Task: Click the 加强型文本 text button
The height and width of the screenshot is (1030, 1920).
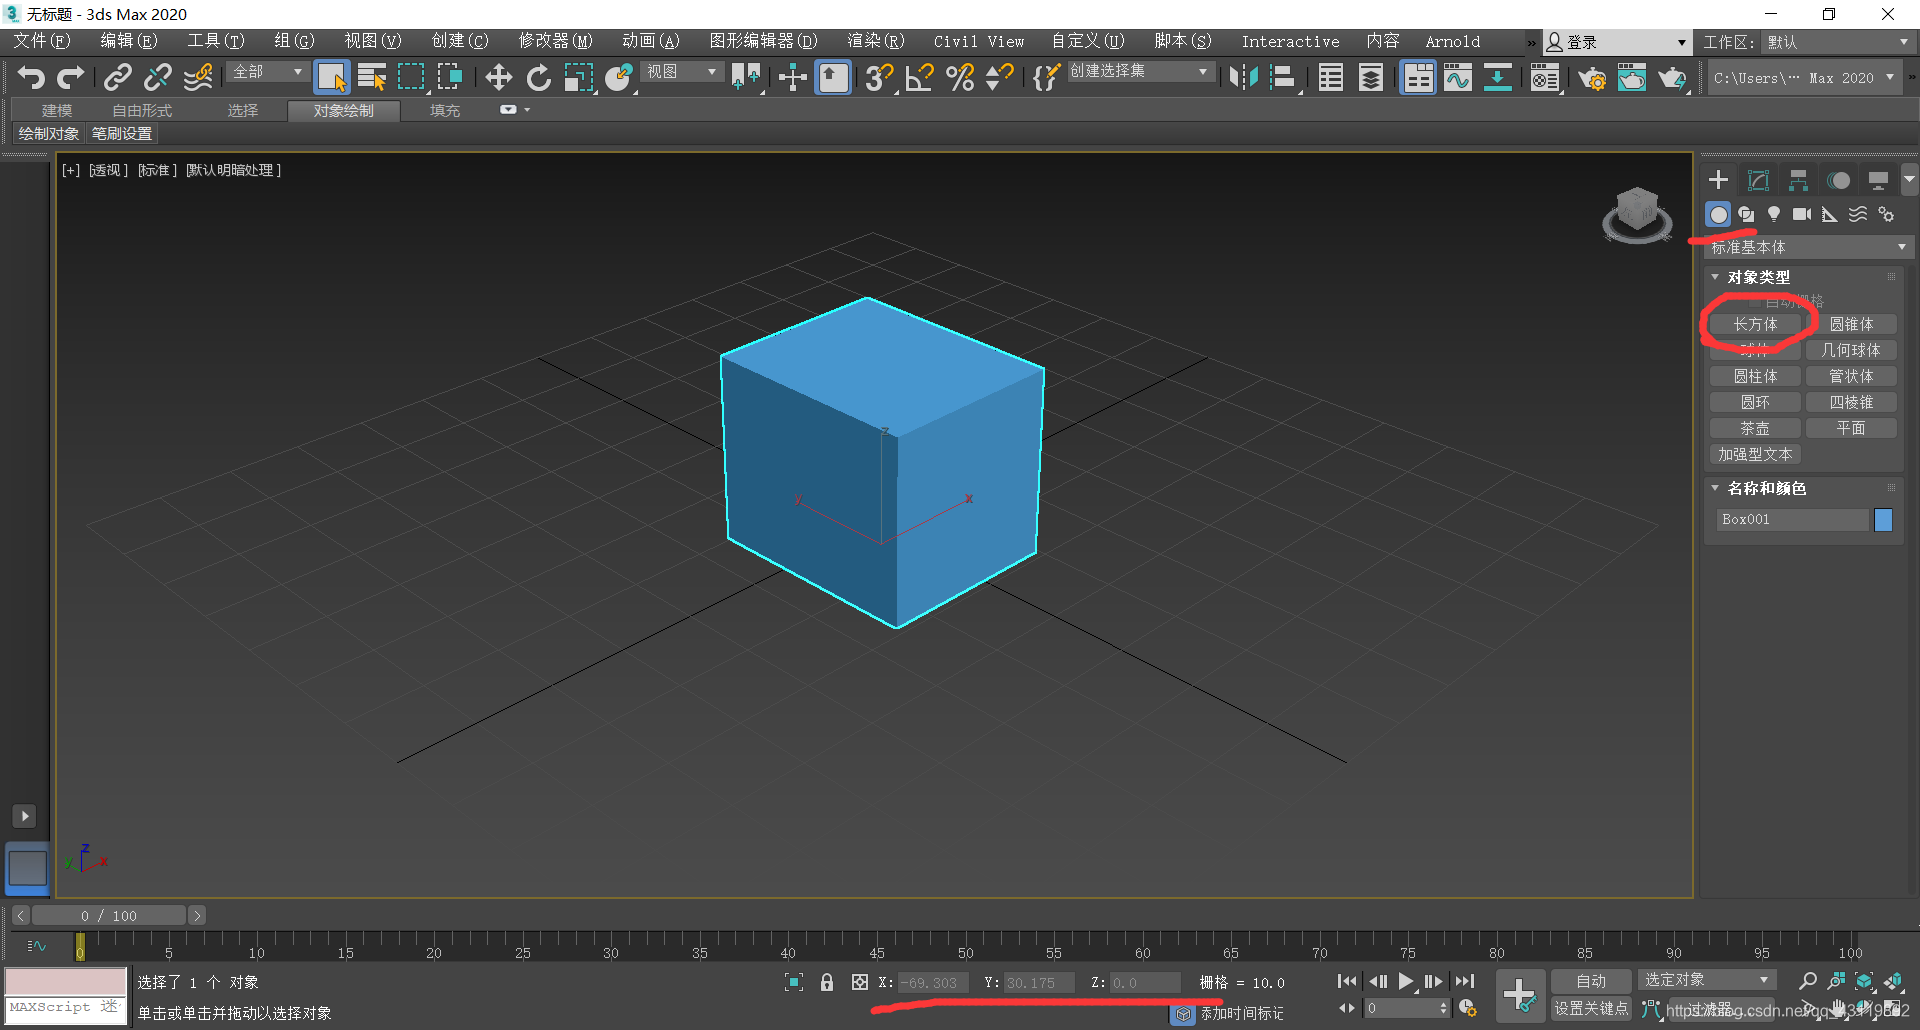Action: pyautogui.click(x=1755, y=454)
